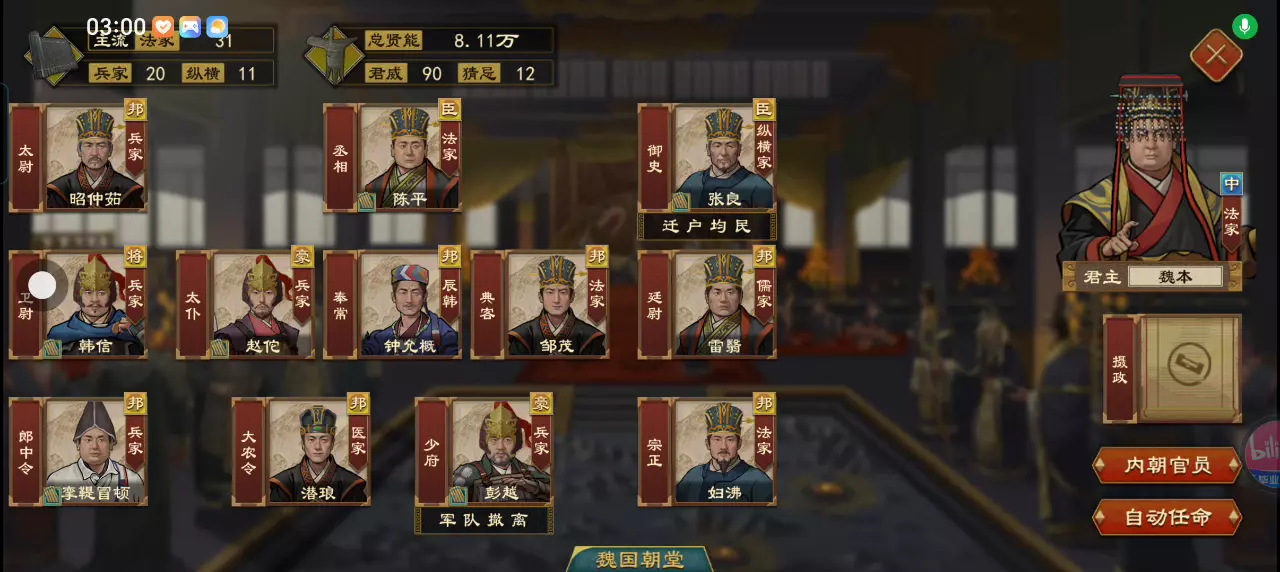1280x572 pixels.
Task: Open the scroll icon in the top-left corner
Action: pos(52,57)
